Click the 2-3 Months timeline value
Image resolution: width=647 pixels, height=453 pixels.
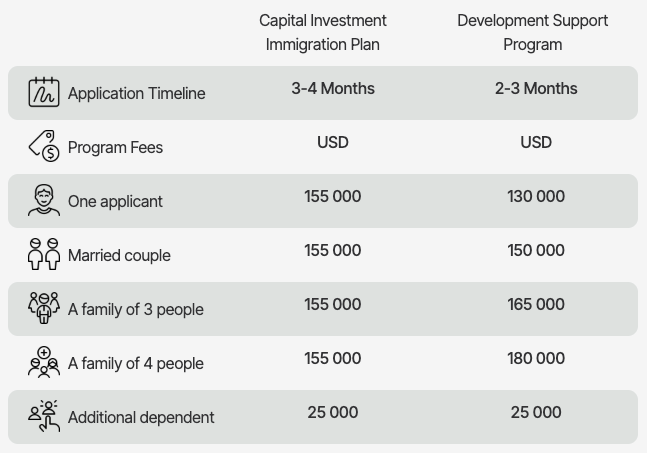536,88
